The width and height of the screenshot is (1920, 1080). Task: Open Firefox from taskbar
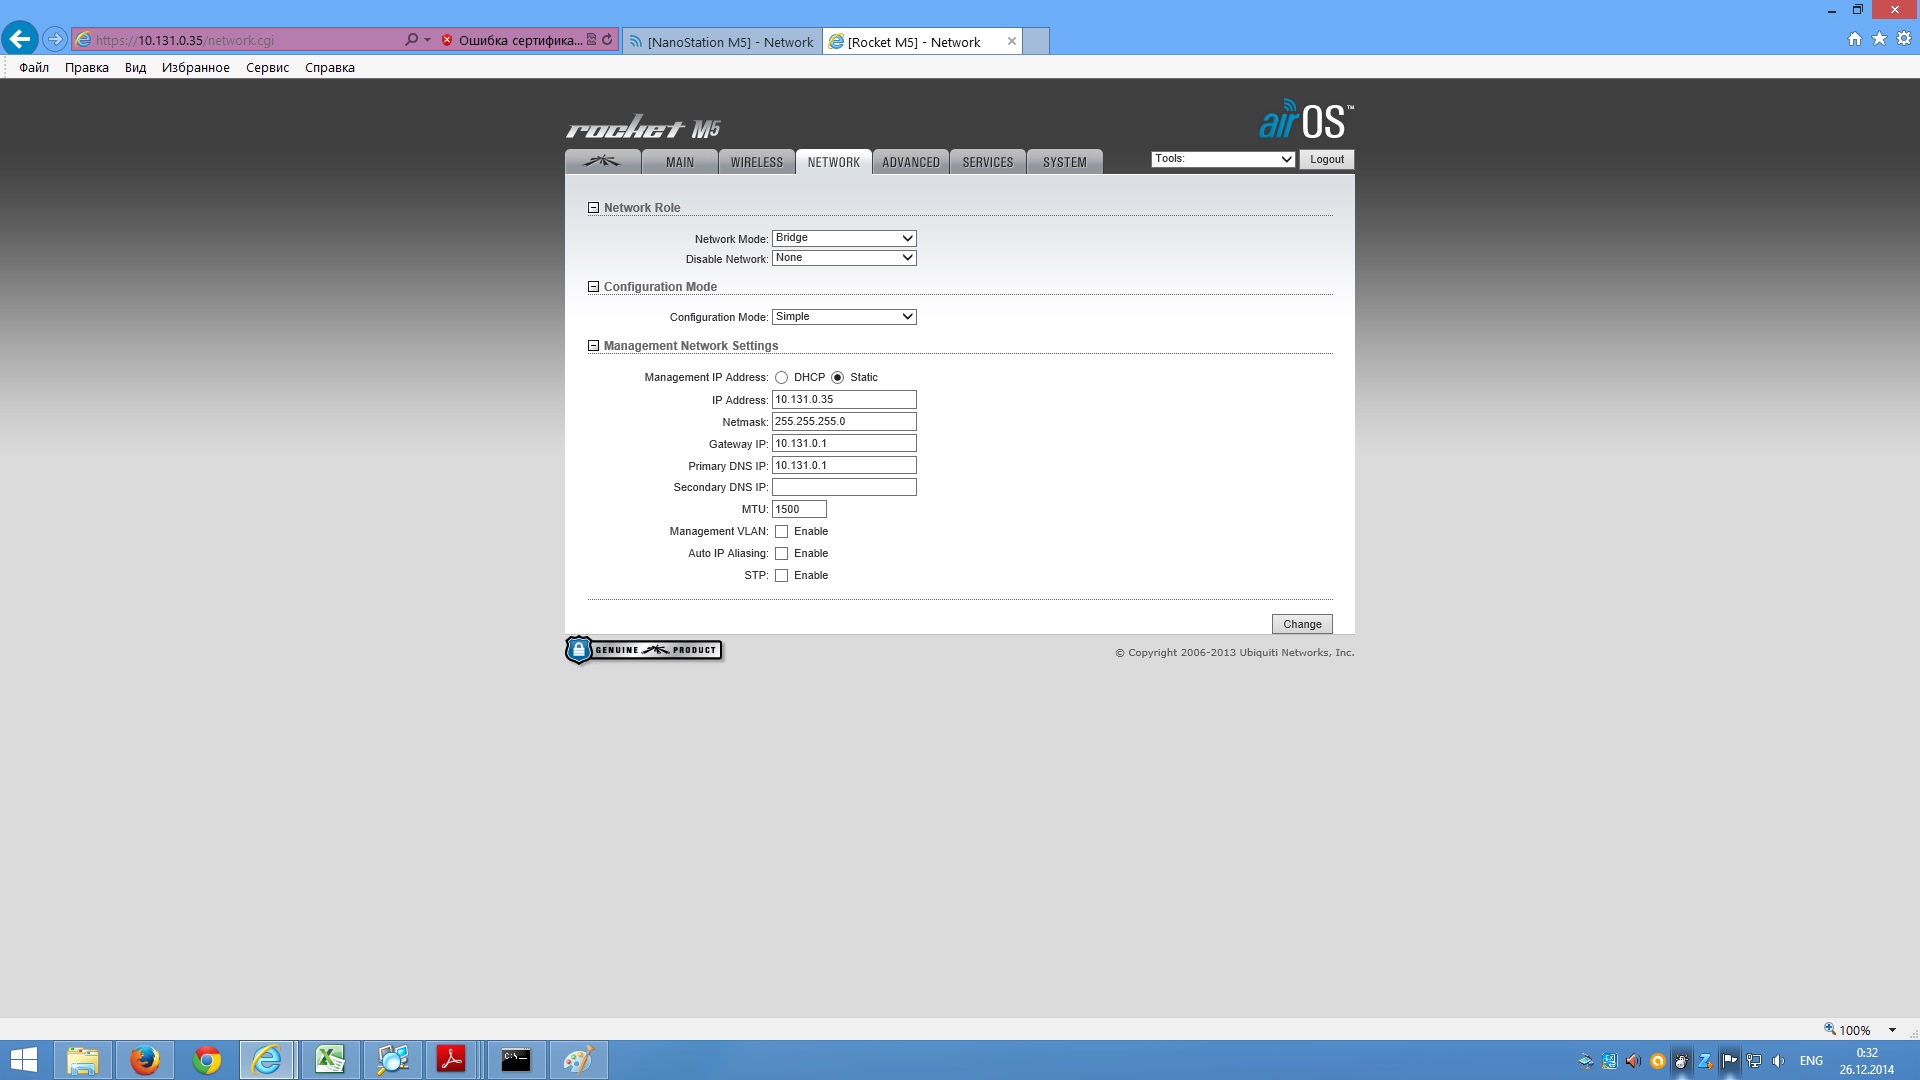(145, 1060)
